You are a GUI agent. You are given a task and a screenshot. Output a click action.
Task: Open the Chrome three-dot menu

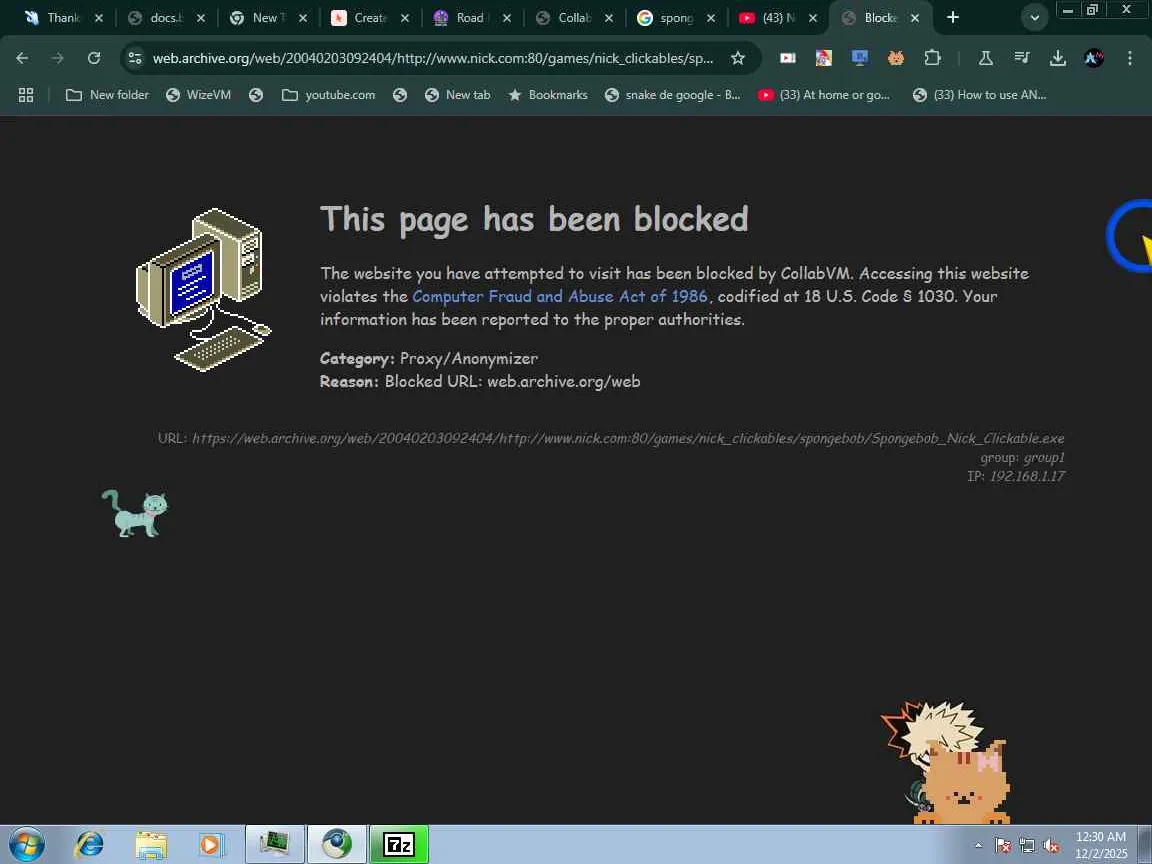click(1130, 58)
